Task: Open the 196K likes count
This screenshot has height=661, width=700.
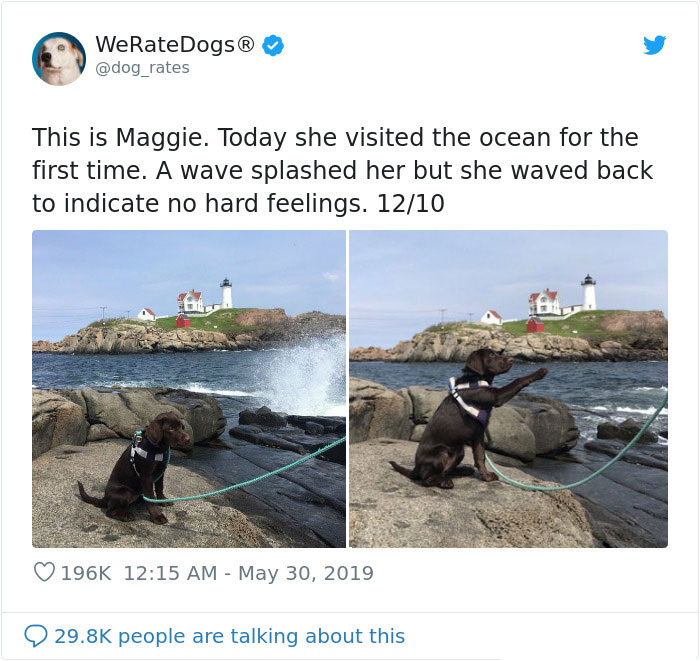Action: pyautogui.click(x=86, y=573)
